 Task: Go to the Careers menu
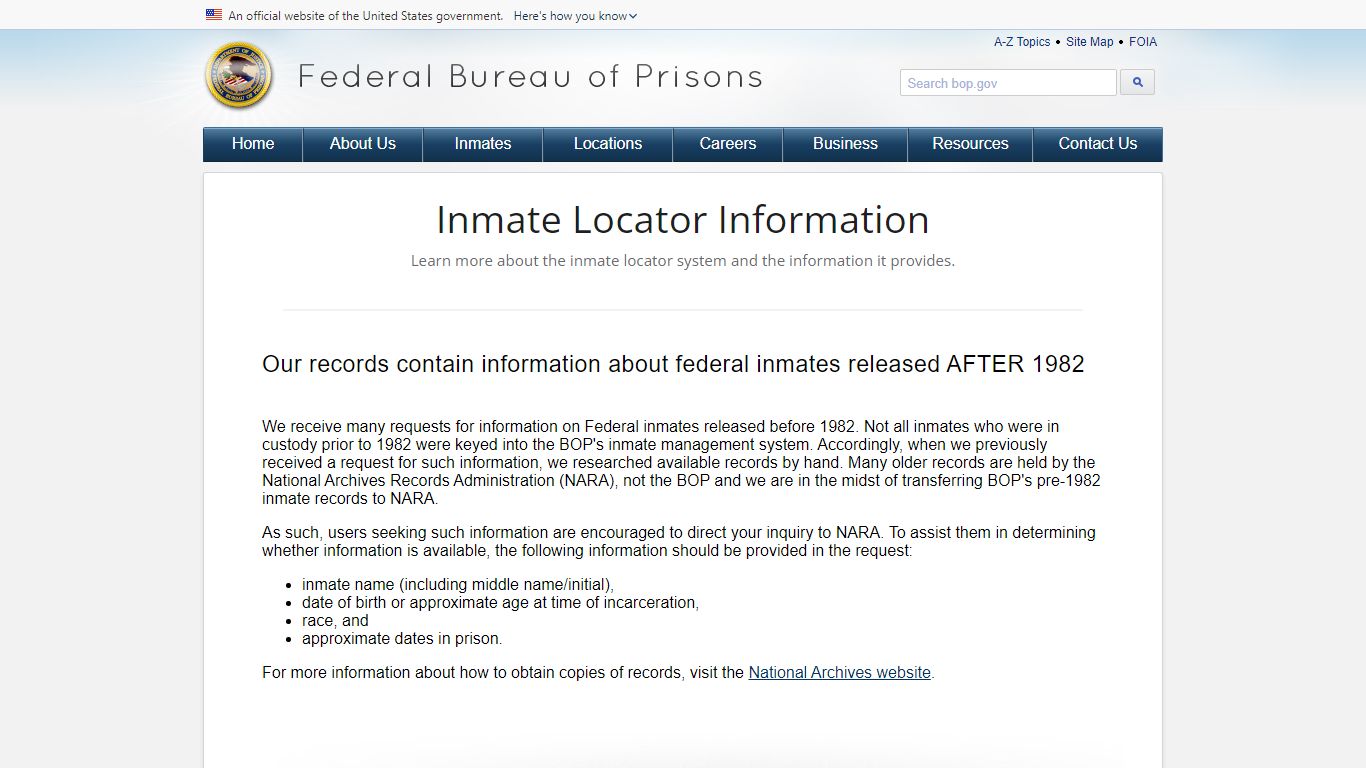click(728, 144)
